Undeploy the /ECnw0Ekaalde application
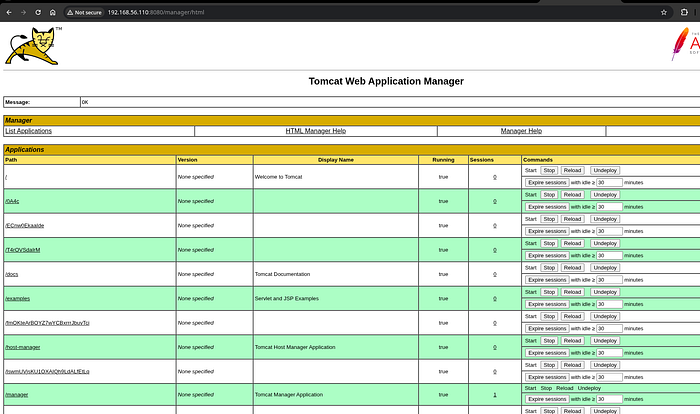This screenshot has width=700, height=414. pos(605,219)
